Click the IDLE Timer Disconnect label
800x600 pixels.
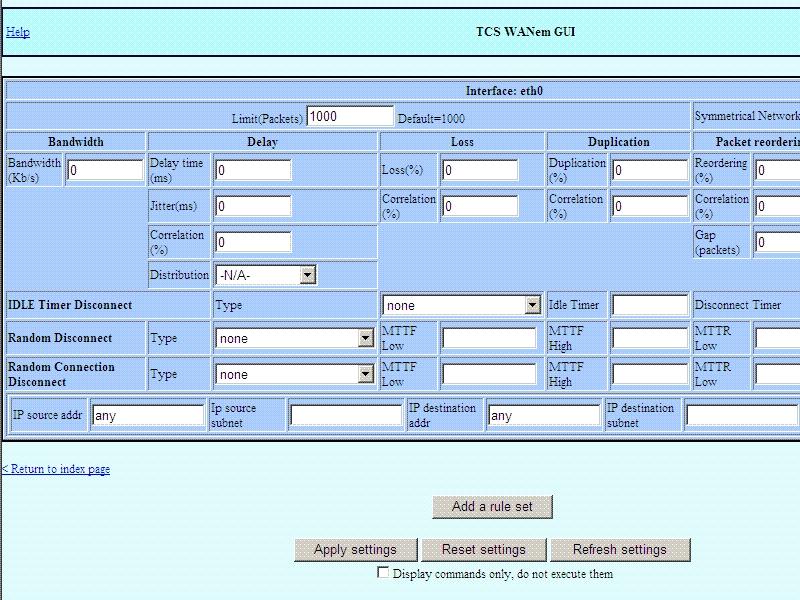pos(70,305)
